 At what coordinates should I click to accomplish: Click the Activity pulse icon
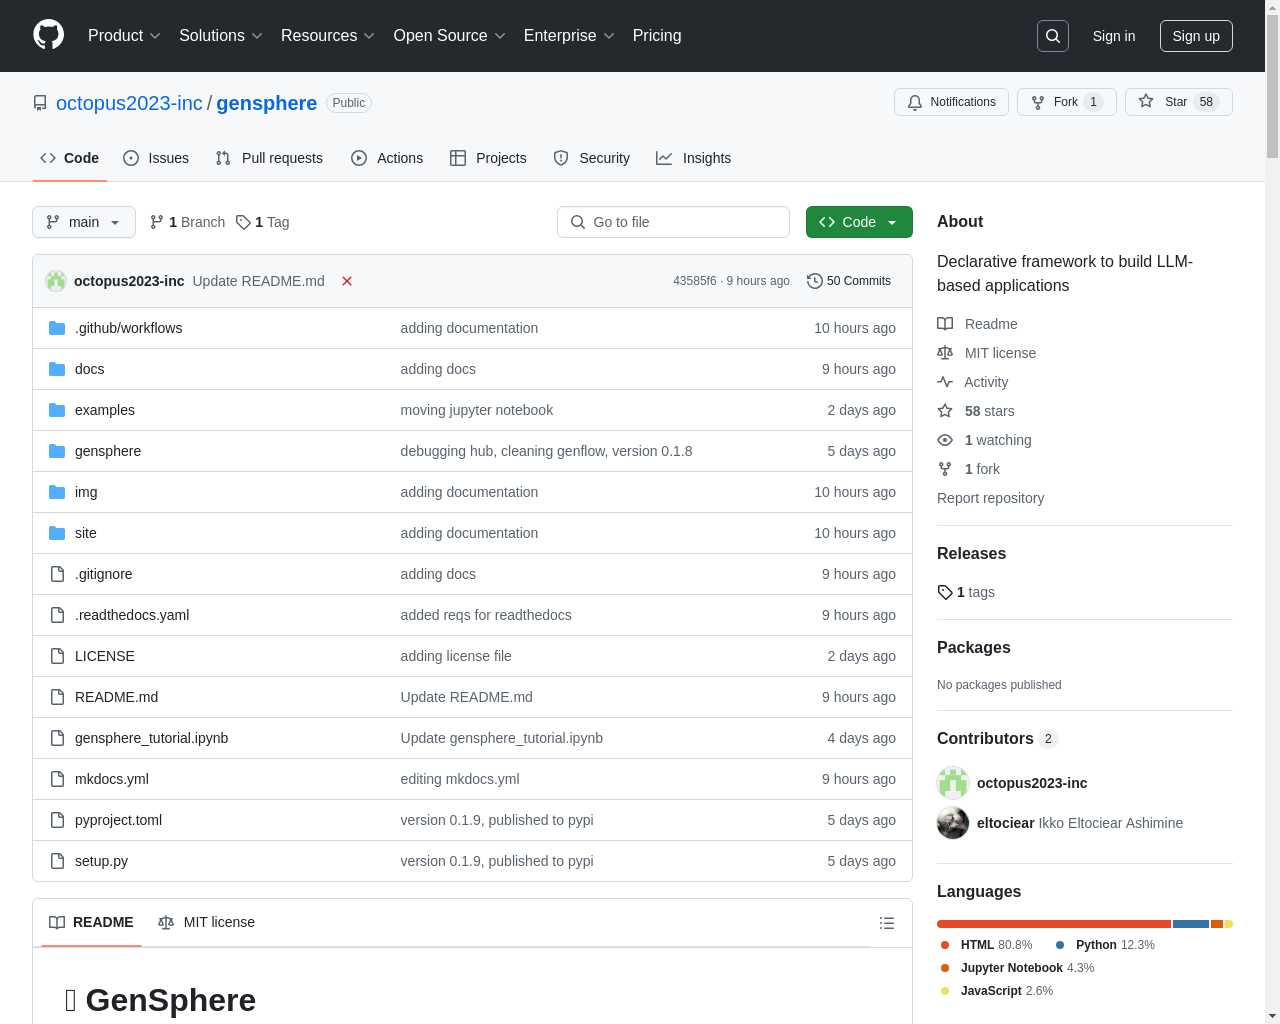[945, 382]
